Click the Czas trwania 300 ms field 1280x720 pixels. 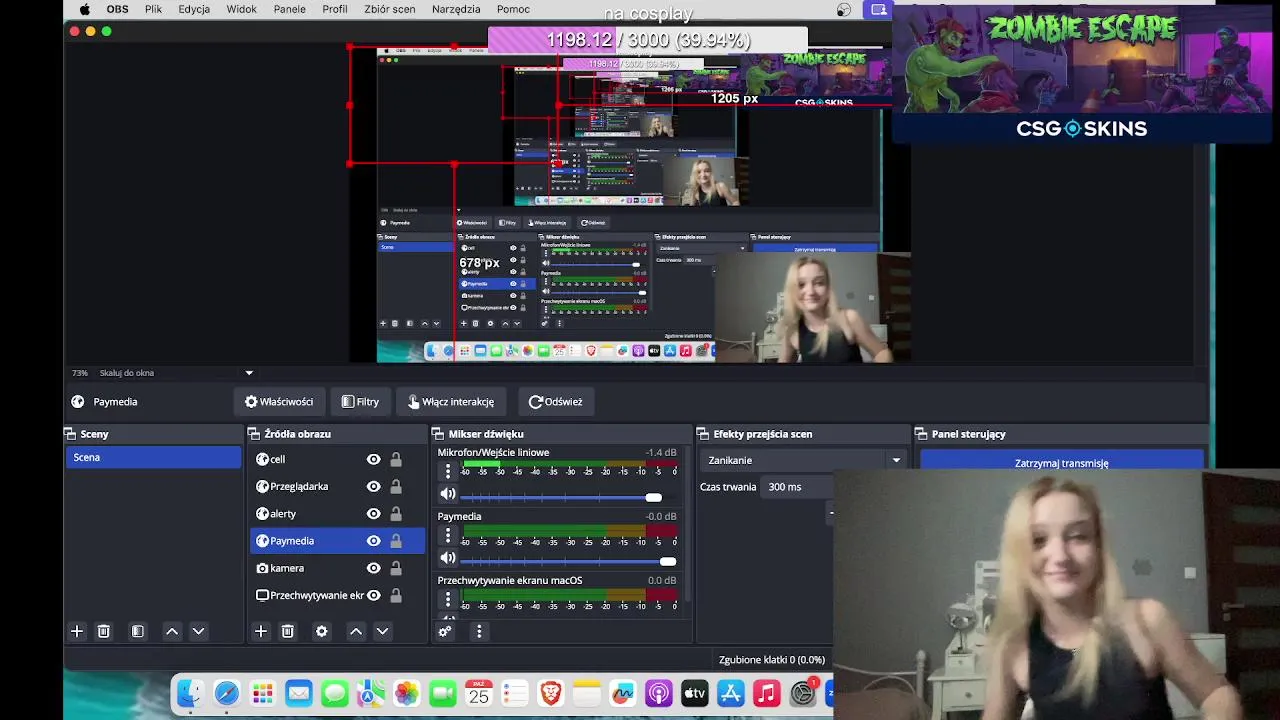coord(797,487)
